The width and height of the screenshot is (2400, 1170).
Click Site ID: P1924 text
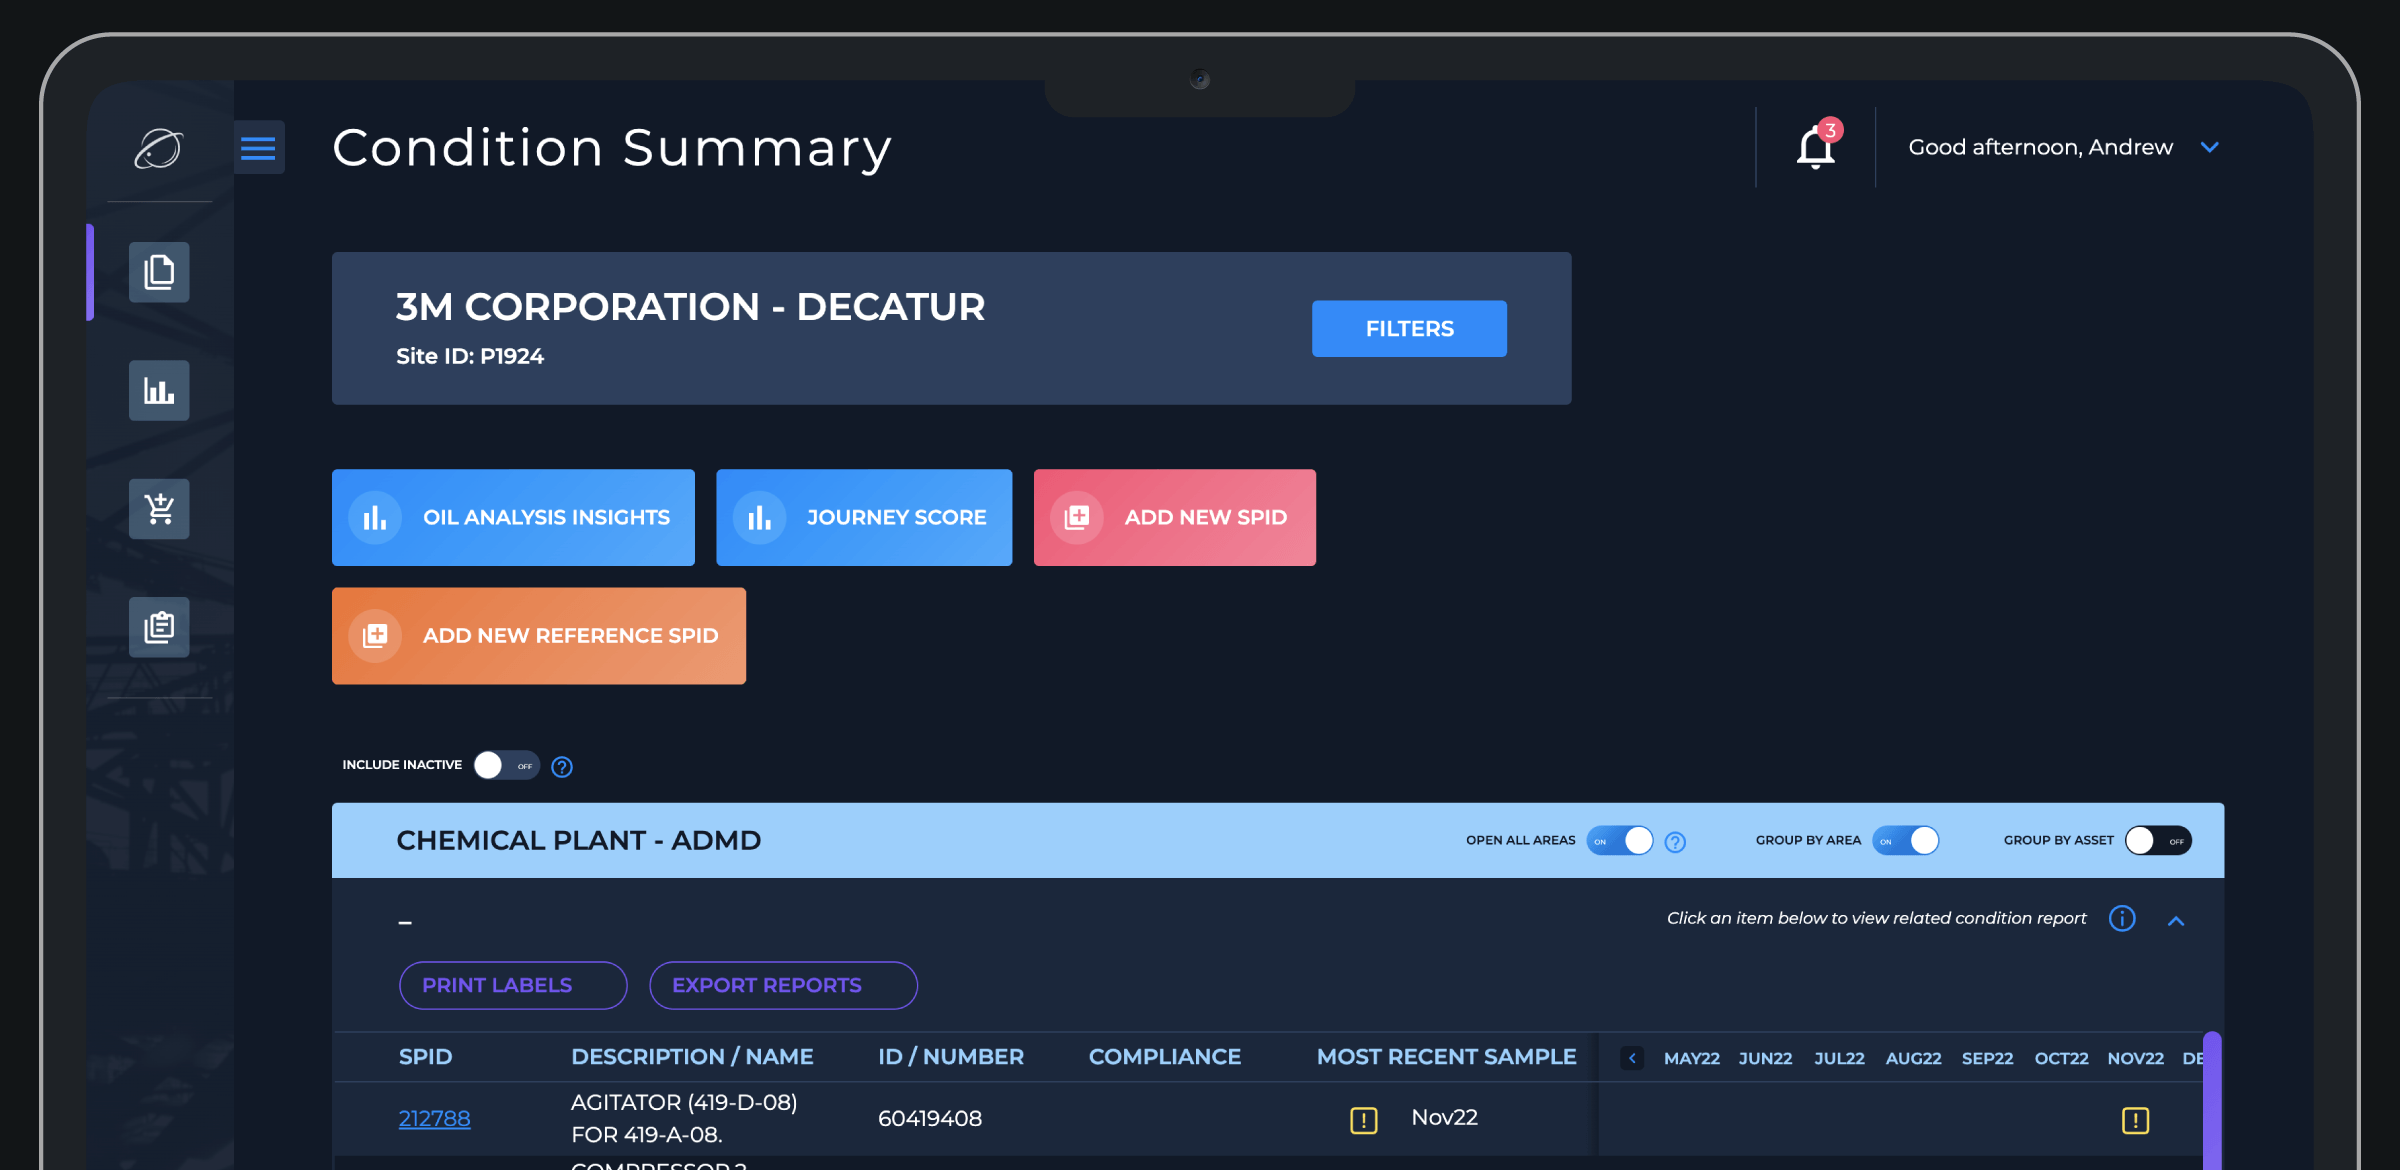tap(470, 356)
